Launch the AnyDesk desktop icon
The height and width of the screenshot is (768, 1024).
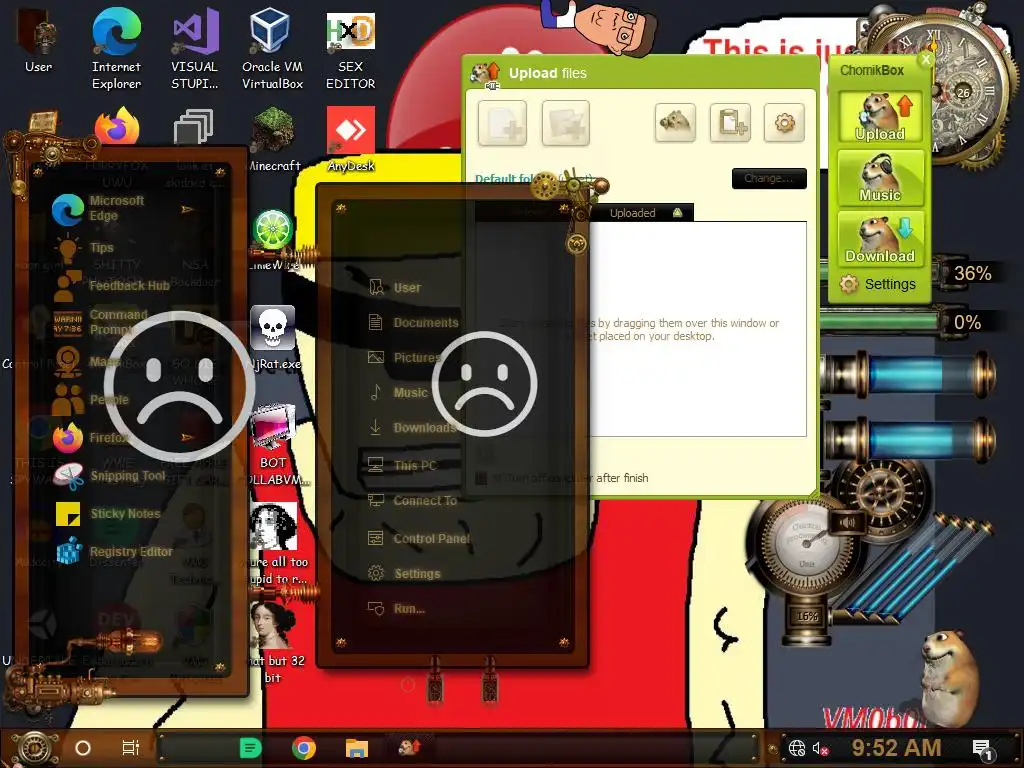351,139
